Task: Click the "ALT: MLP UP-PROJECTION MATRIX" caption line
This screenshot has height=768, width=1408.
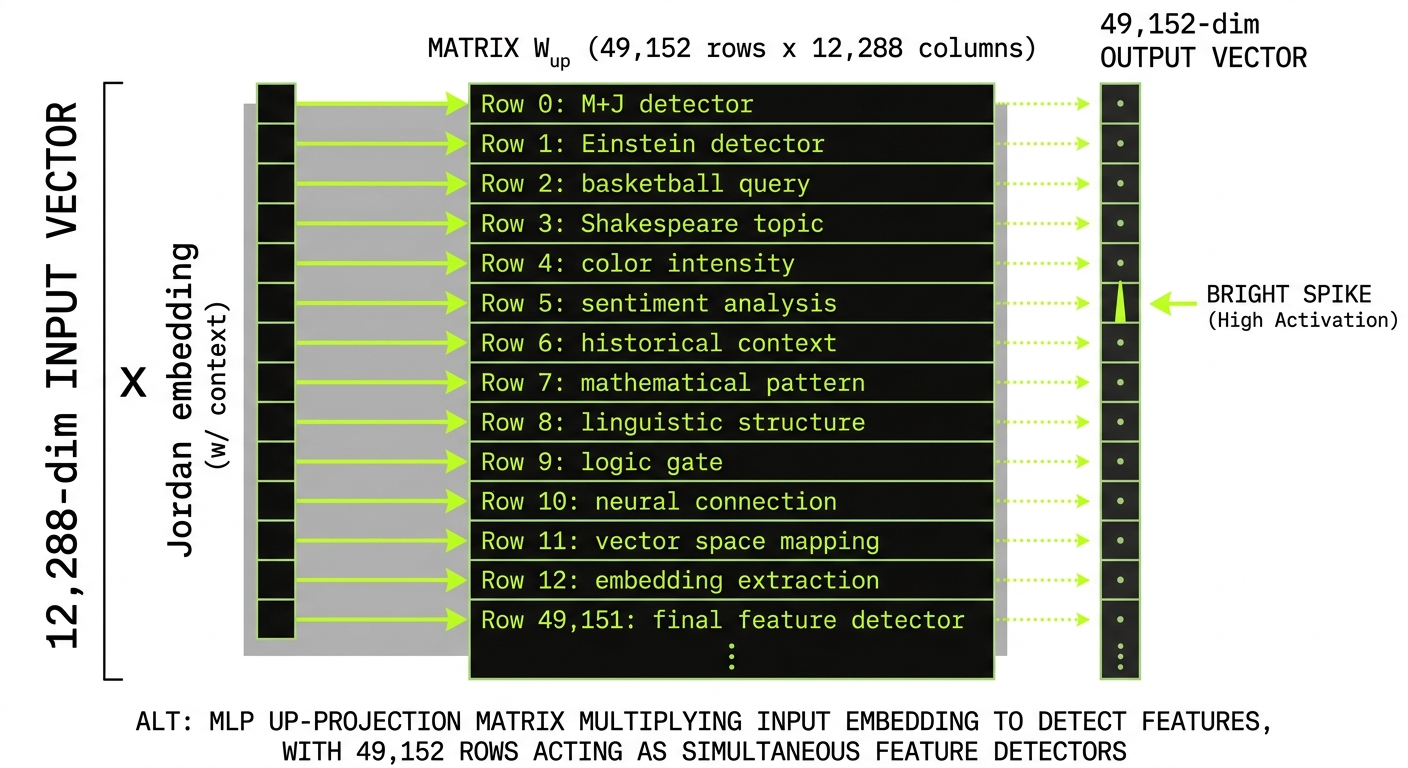Action: 703,721
